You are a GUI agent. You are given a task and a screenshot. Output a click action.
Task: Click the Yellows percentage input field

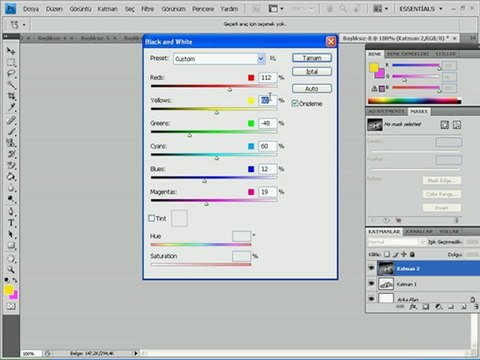pos(267,100)
